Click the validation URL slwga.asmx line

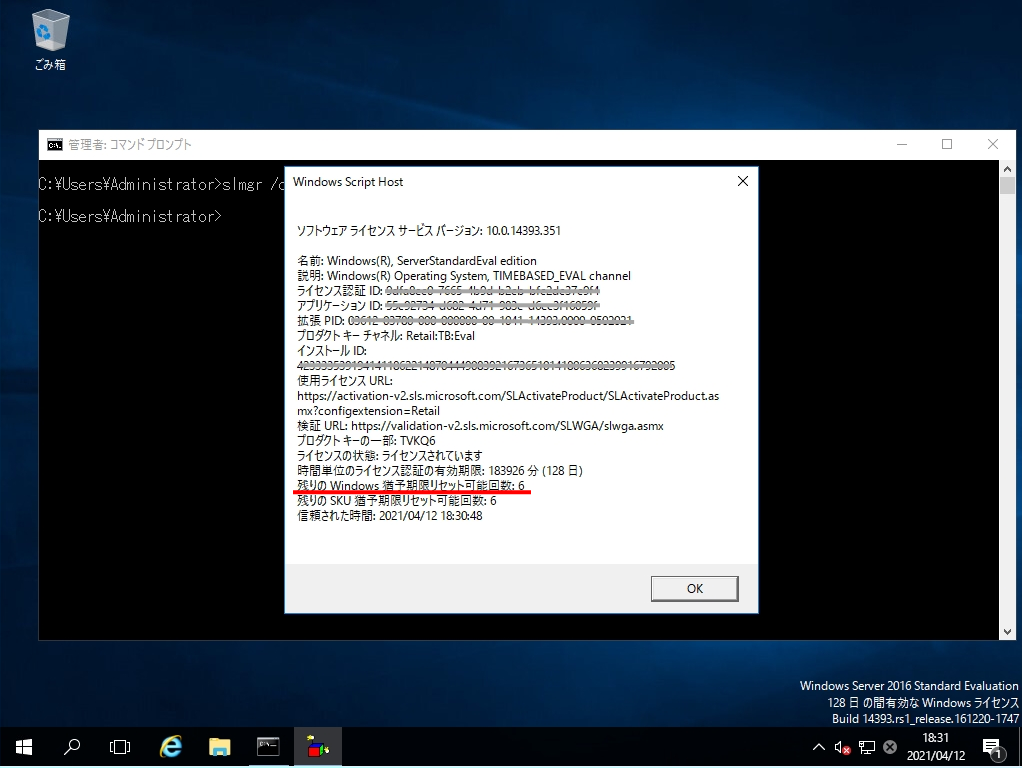tap(480, 426)
